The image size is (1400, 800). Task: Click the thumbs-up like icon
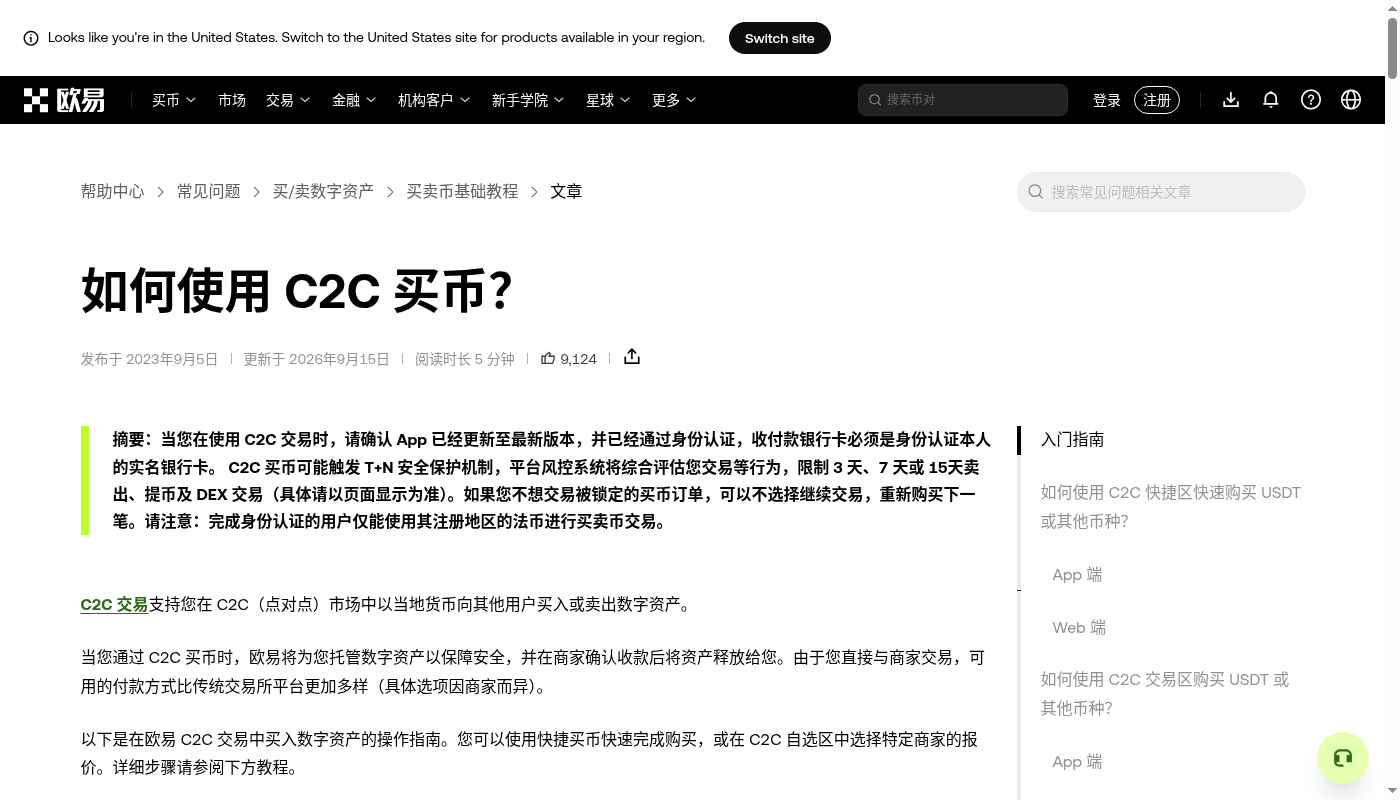tap(548, 358)
